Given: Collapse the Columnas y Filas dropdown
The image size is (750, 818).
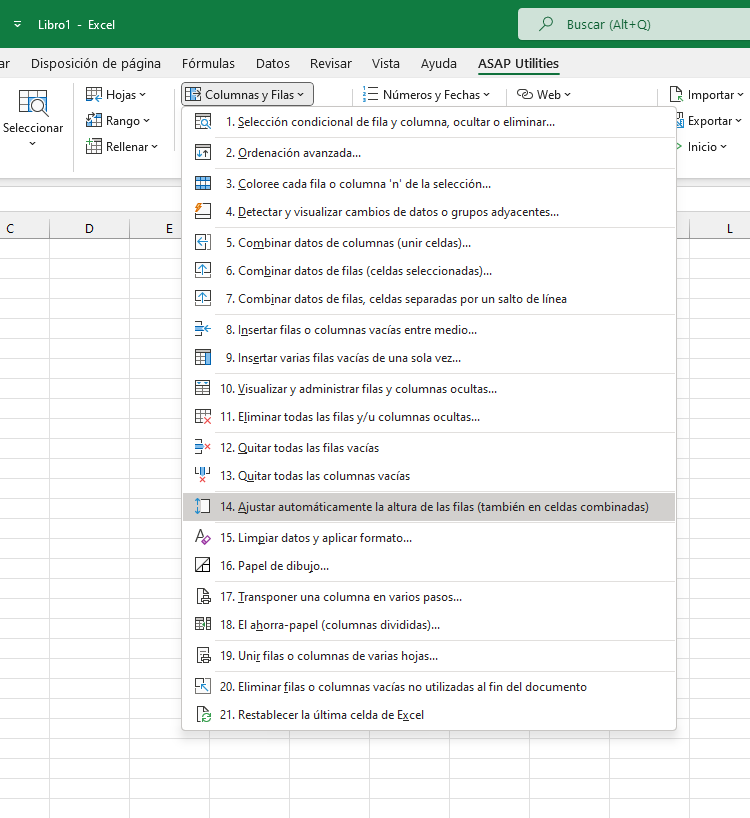Looking at the screenshot, I should [x=247, y=94].
